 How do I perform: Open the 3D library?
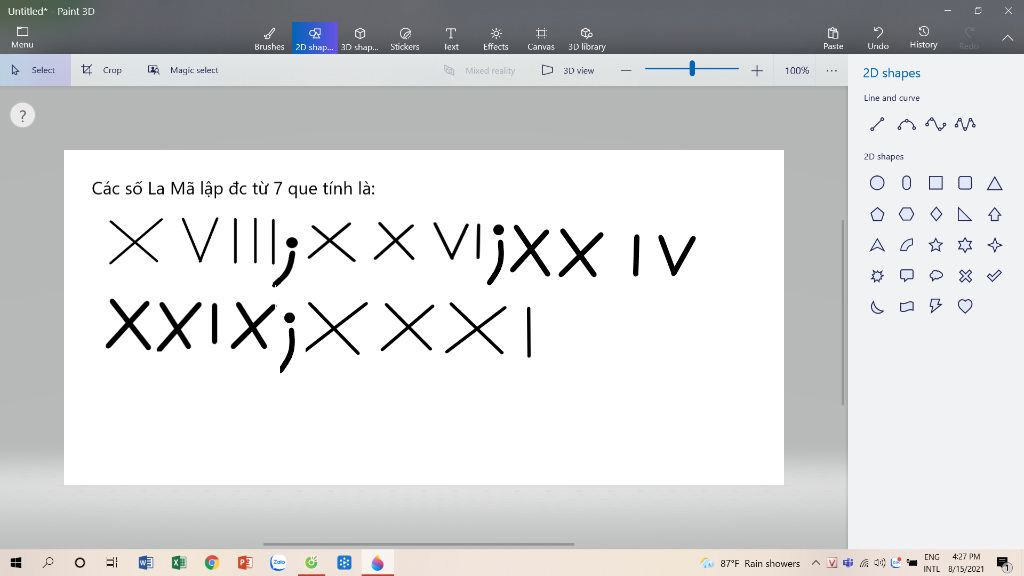(586, 39)
